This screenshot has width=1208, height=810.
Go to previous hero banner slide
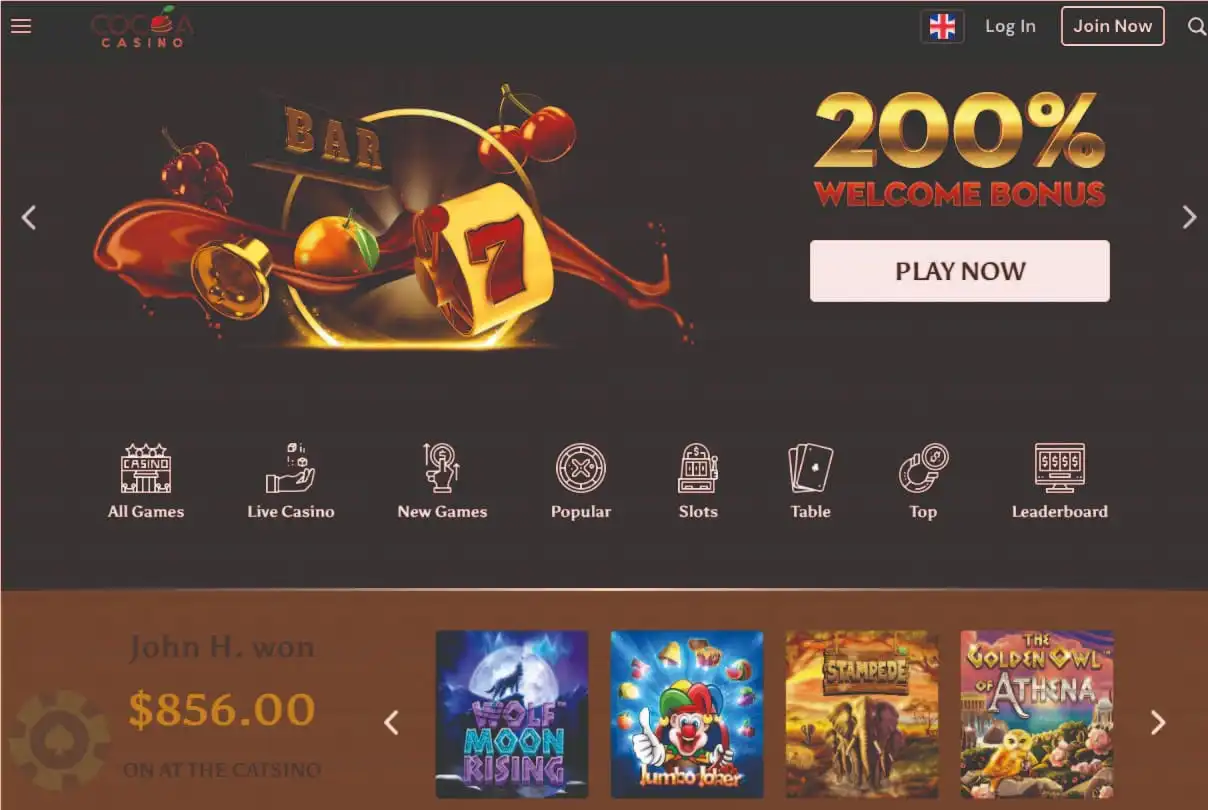(29, 217)
